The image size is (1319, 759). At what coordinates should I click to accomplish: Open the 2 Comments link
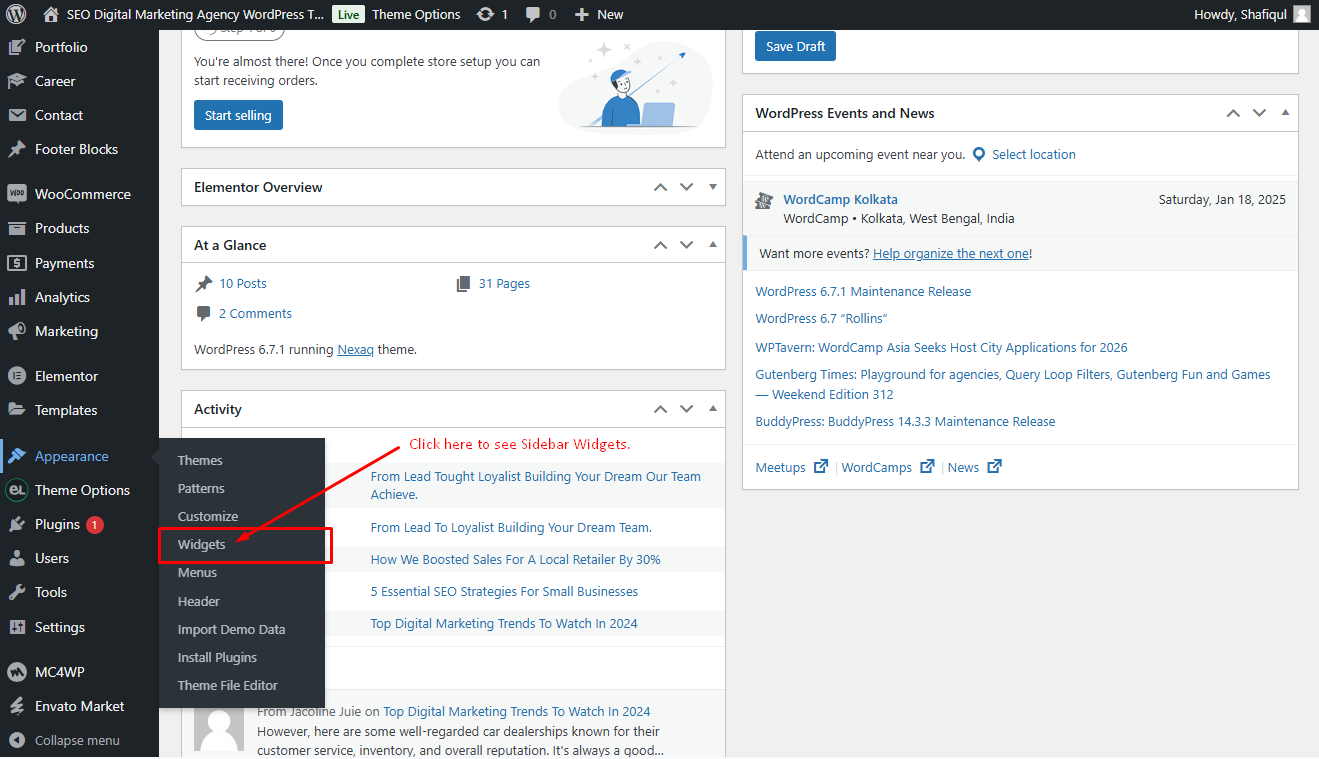coord(255,313)
